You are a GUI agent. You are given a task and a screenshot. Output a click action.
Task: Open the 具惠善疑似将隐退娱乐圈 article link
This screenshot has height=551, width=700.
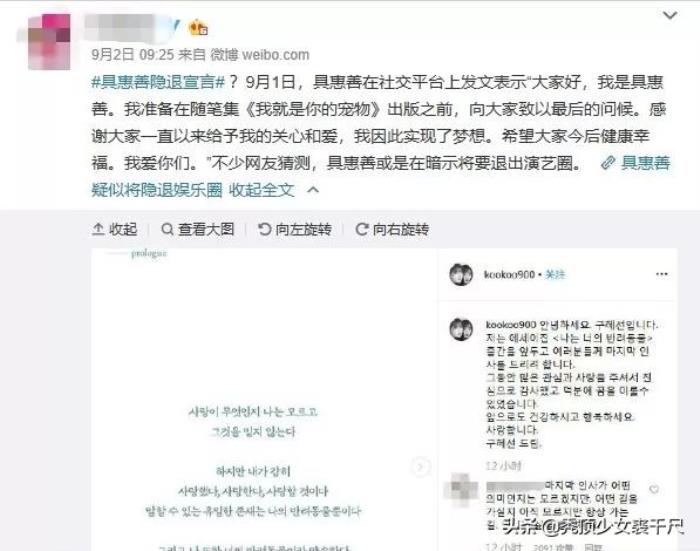coord(380,176)
